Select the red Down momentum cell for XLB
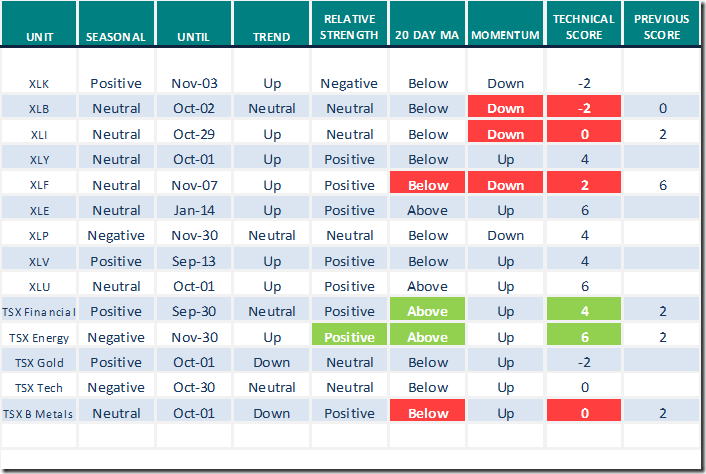Screen dimensions: 706x474 505,109
